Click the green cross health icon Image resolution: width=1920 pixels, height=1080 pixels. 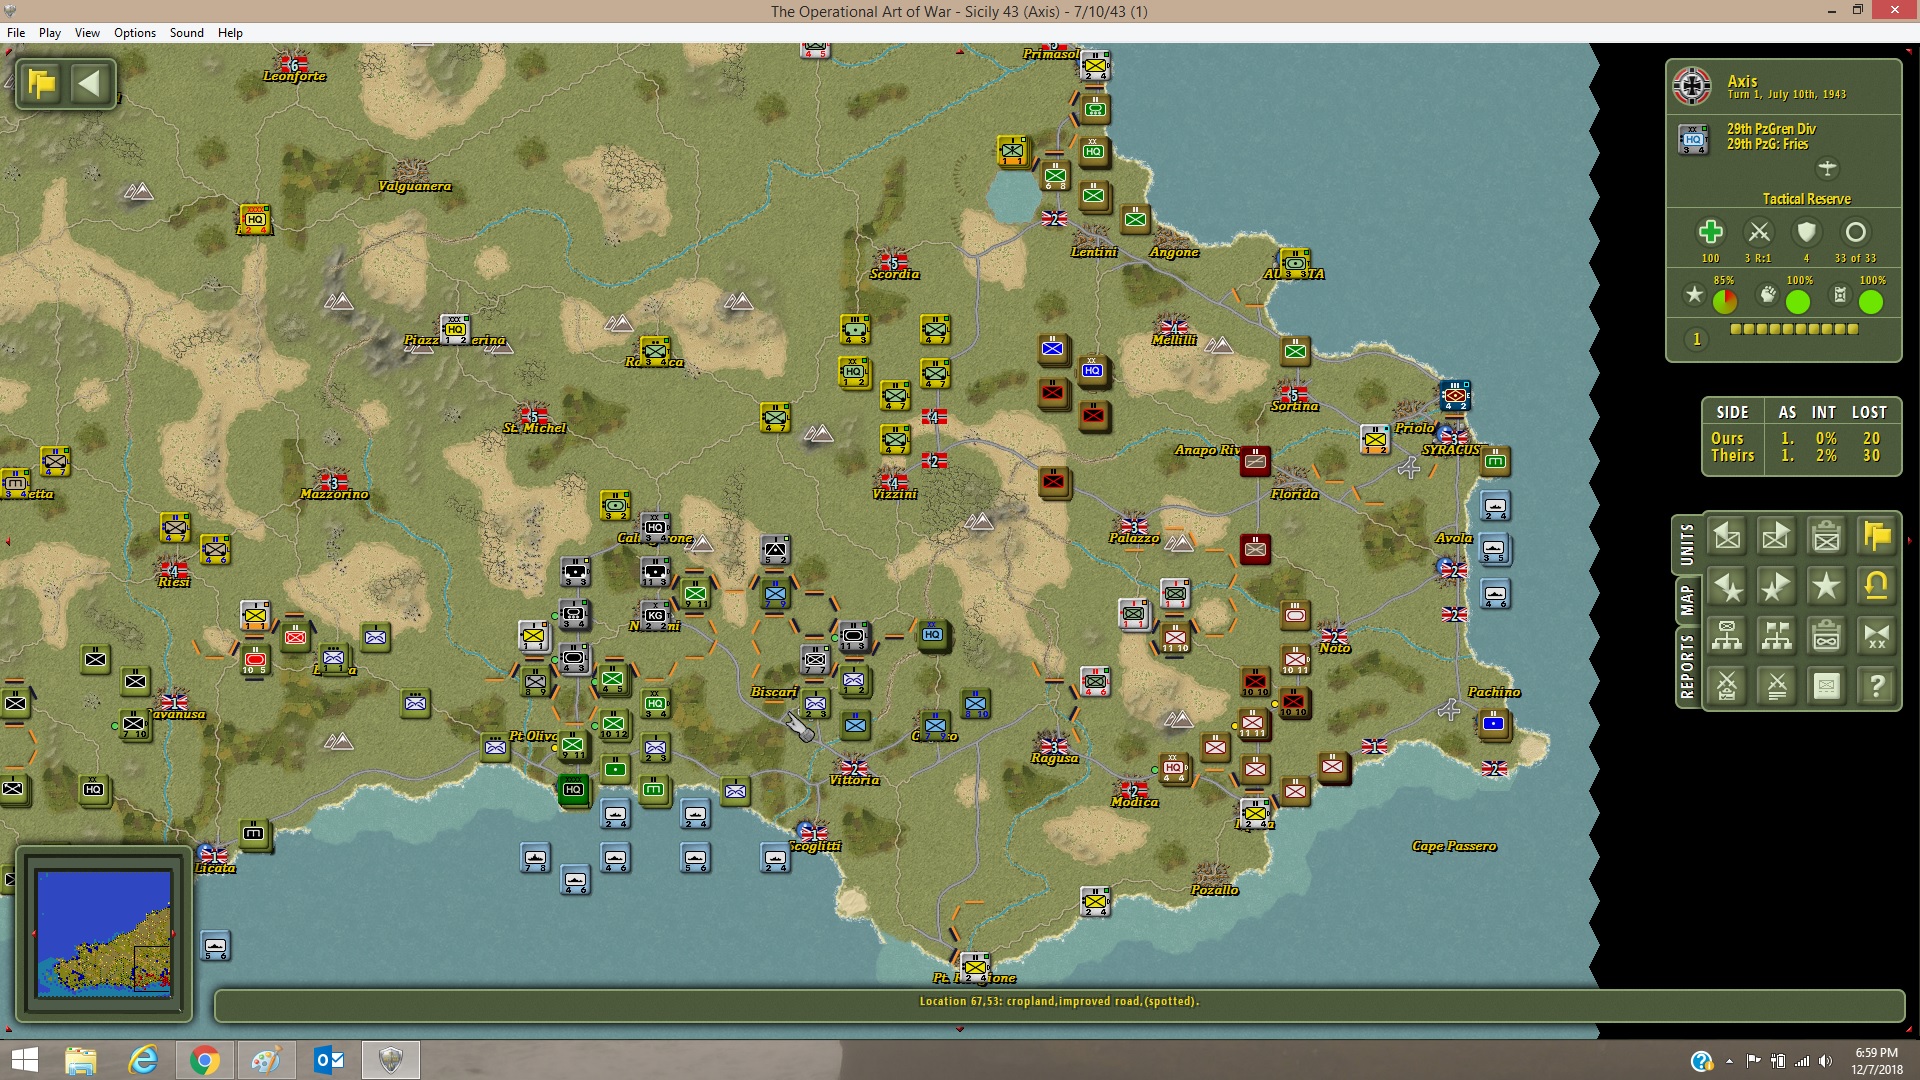point(1710,232)
